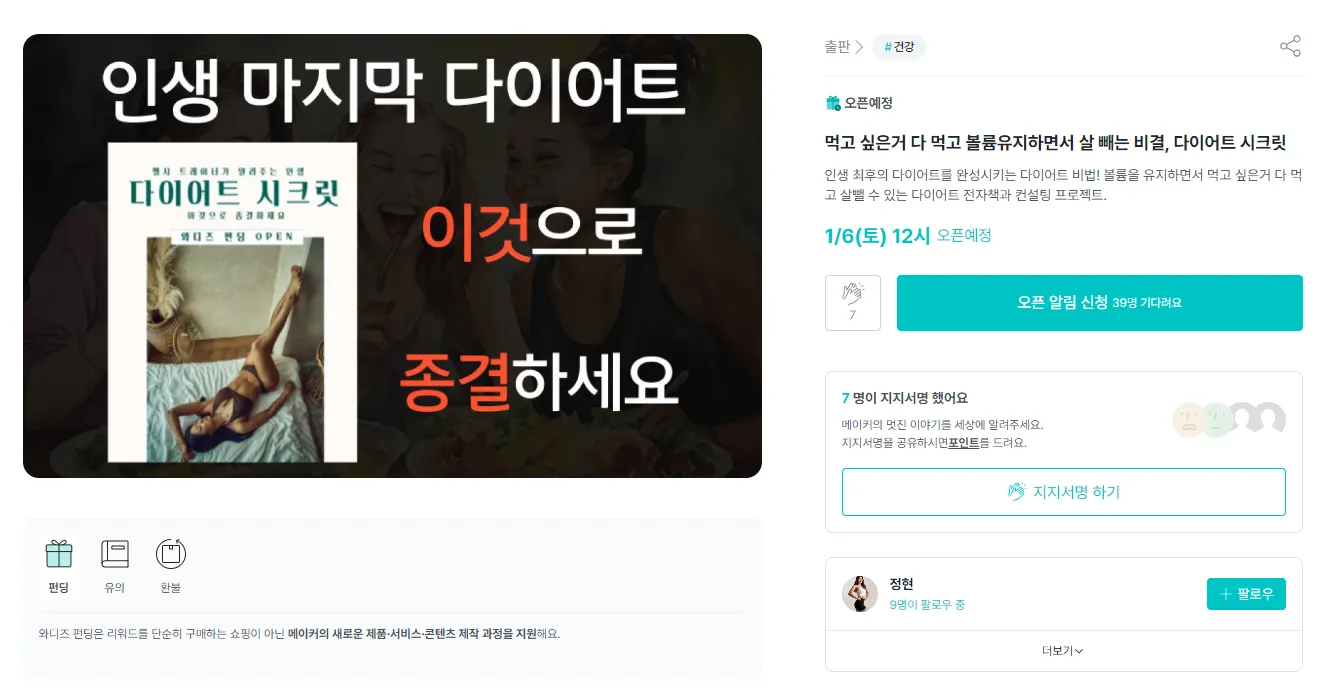Select the 유의 book icon
Viewport: 1324px width, 696px height.
tap(115, 554)
